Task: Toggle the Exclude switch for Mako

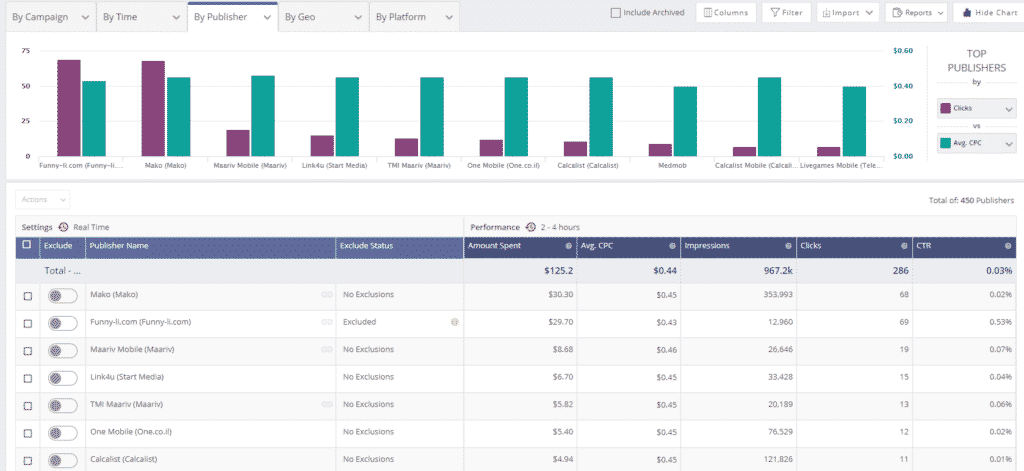Action: (63, 295)
